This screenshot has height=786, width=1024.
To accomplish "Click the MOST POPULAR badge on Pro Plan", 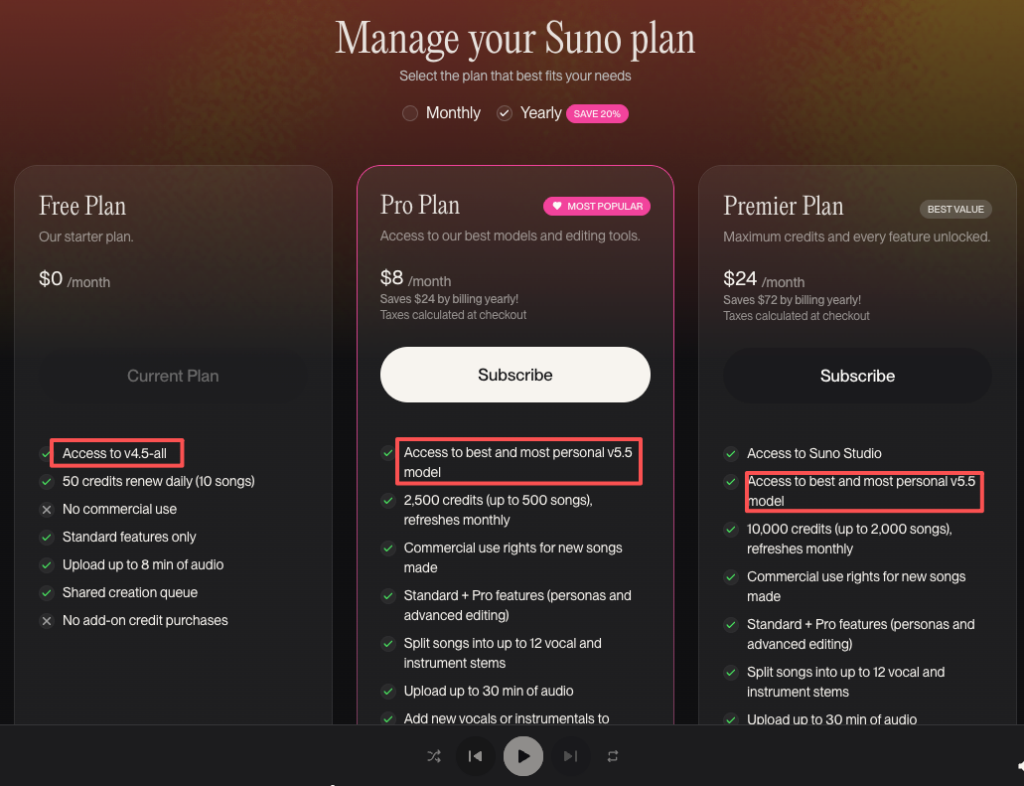I will tap(597, 206).
